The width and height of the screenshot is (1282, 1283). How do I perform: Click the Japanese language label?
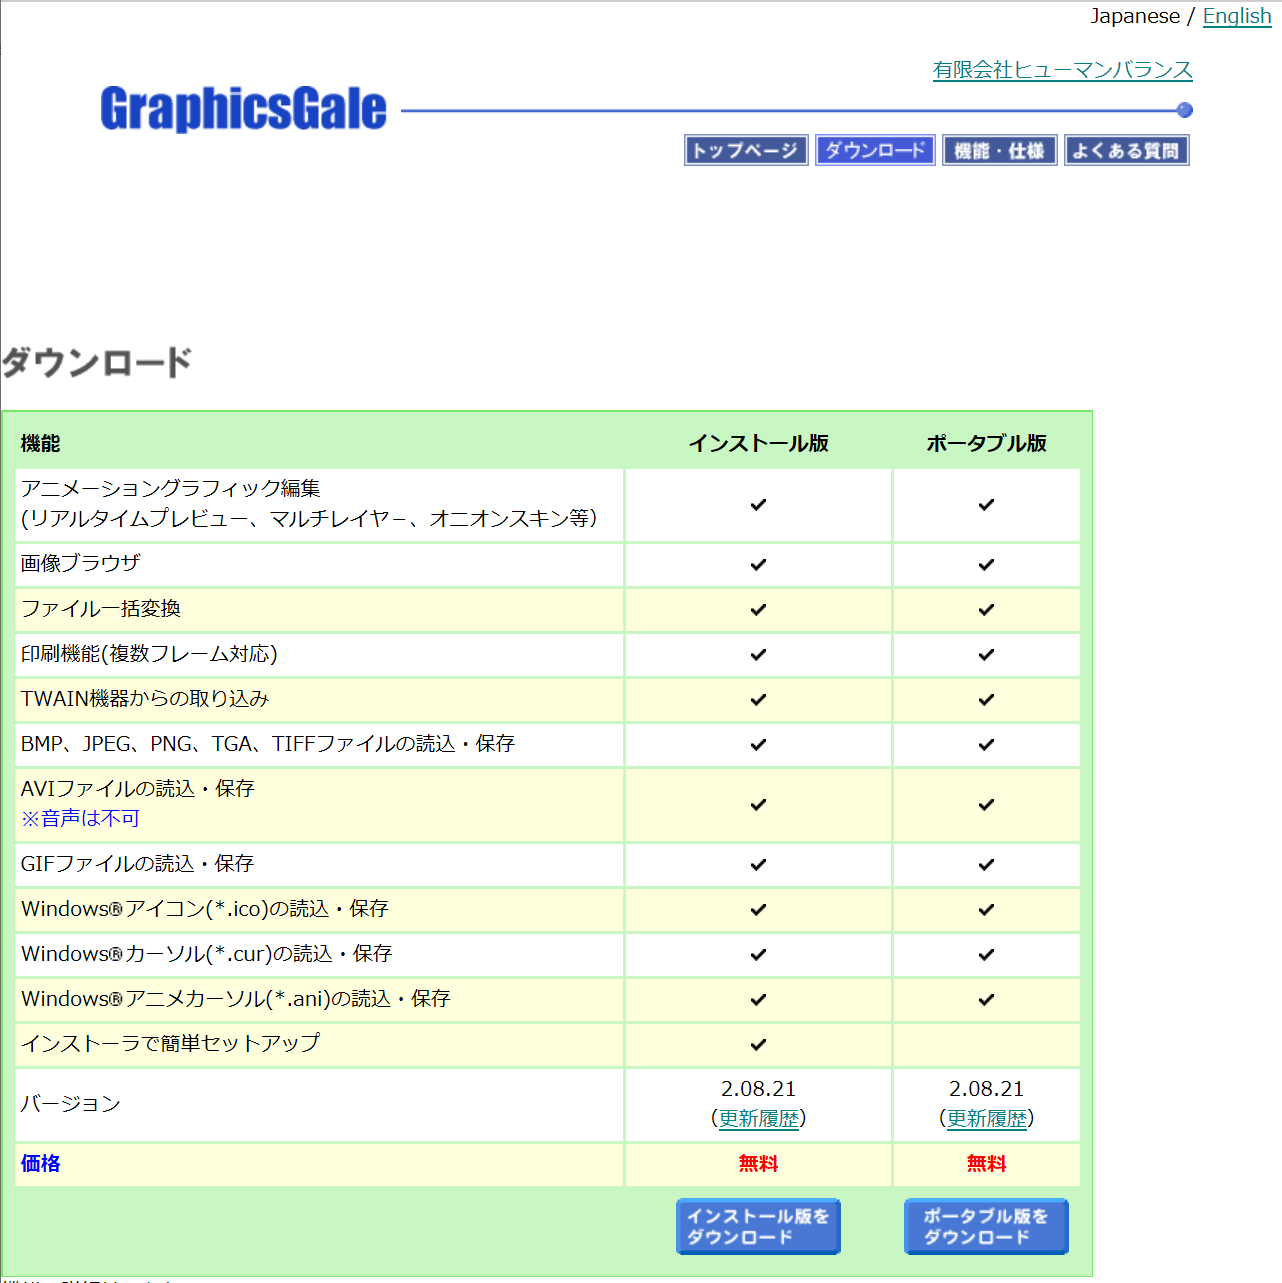pyautogui.click(x=1135, y=16)
